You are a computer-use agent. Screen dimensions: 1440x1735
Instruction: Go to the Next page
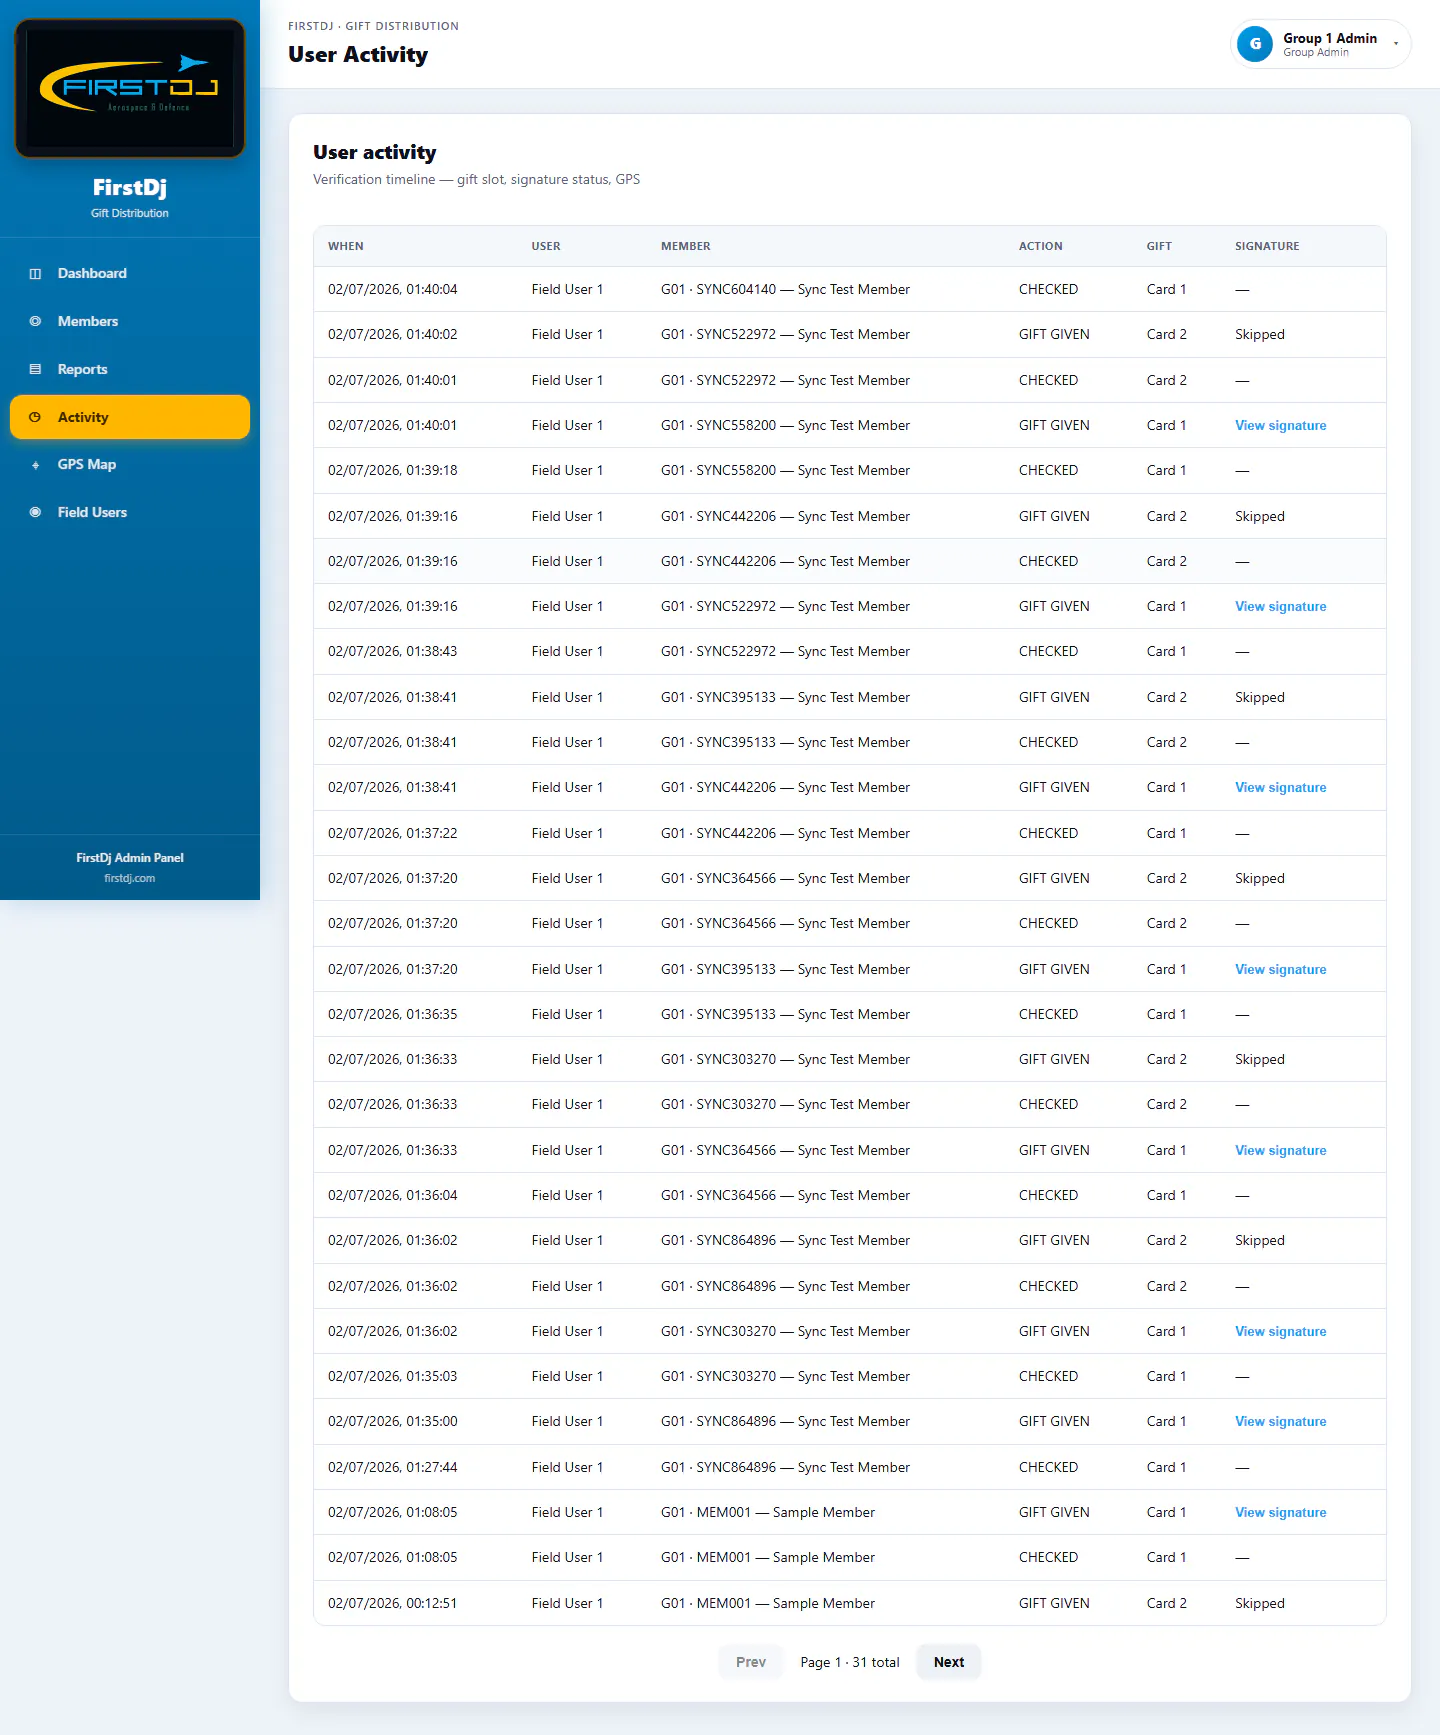click(949, 1662)
